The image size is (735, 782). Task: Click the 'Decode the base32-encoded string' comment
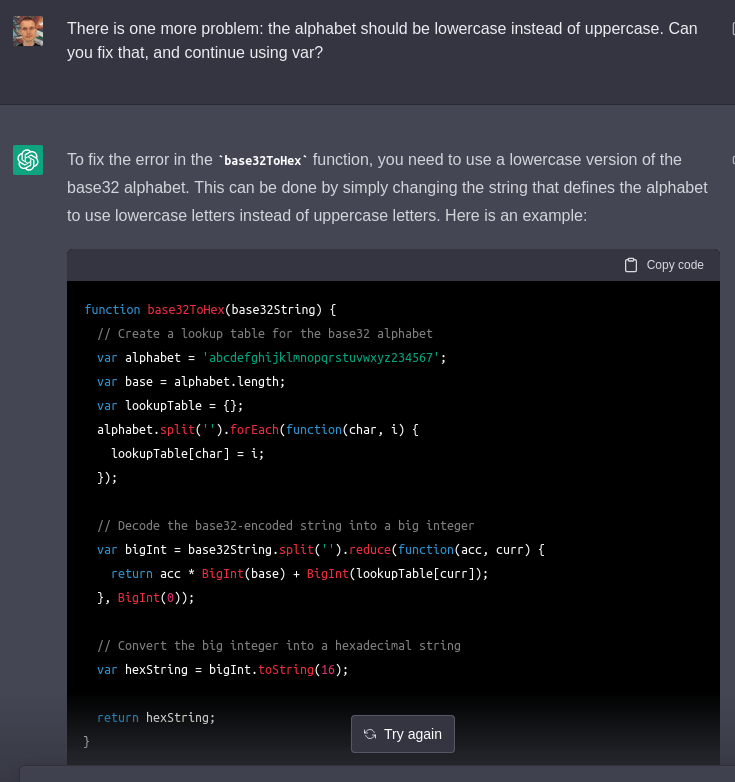[285, 525]
